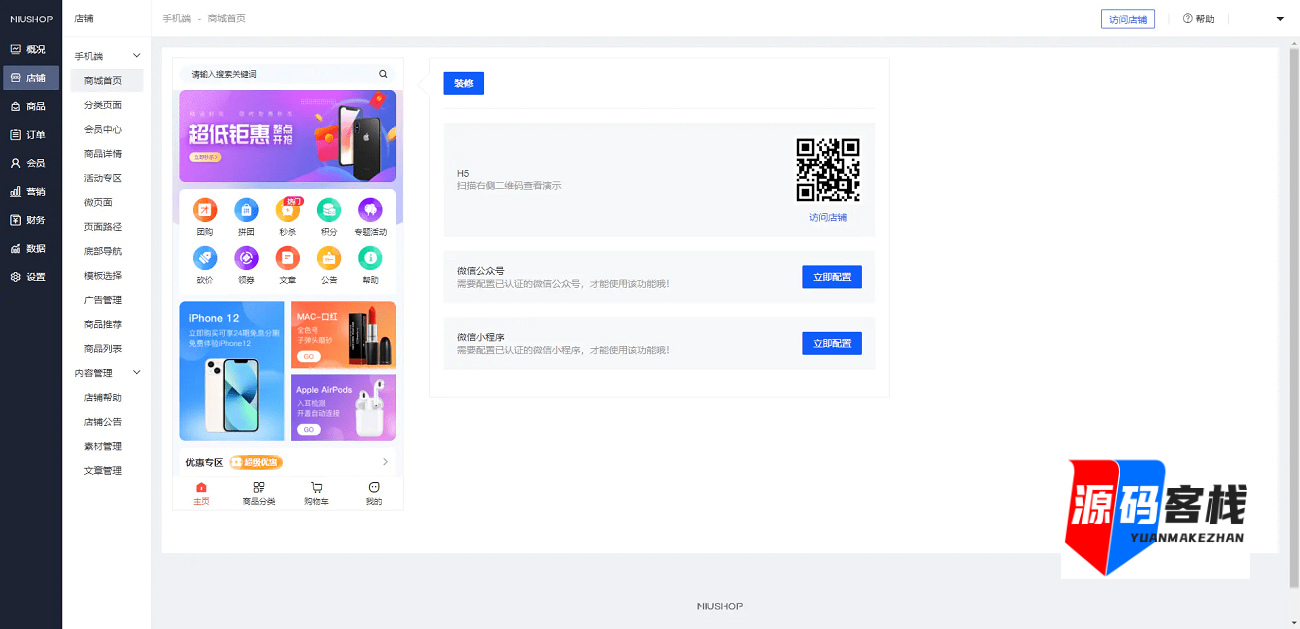
Task: Click the magnifier search icon in preview
Action: (x=383, y=74)
